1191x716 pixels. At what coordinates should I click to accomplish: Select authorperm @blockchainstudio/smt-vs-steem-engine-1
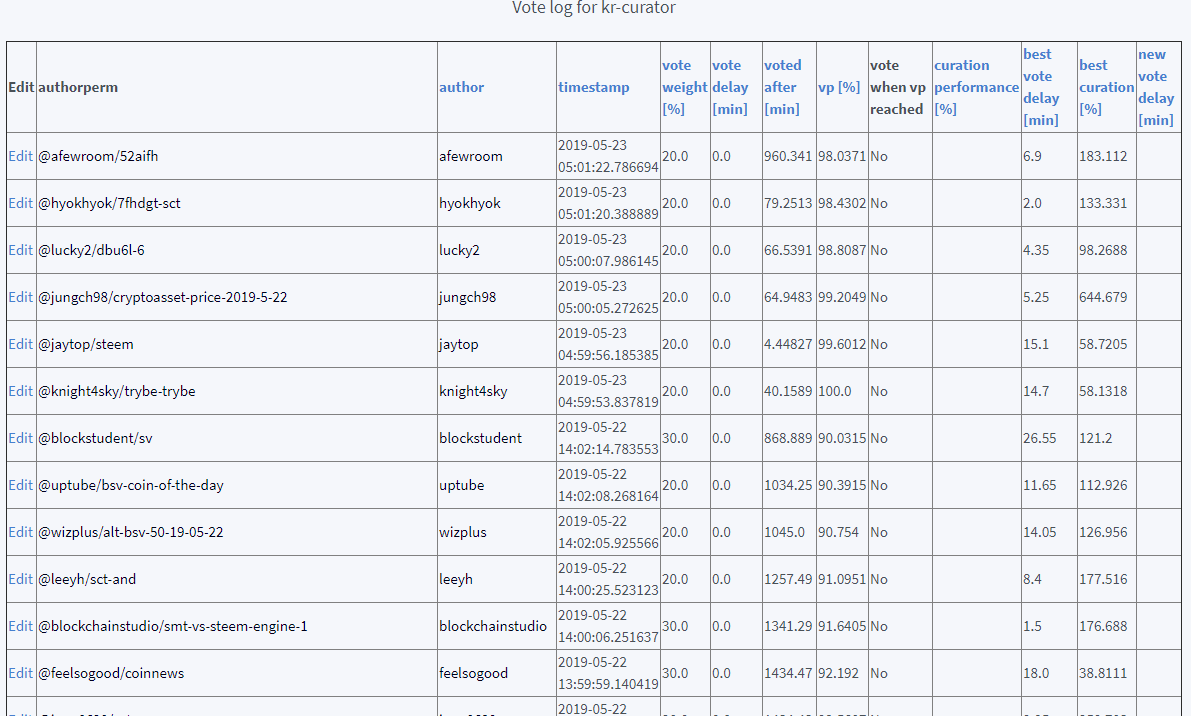tap(173, 627)
